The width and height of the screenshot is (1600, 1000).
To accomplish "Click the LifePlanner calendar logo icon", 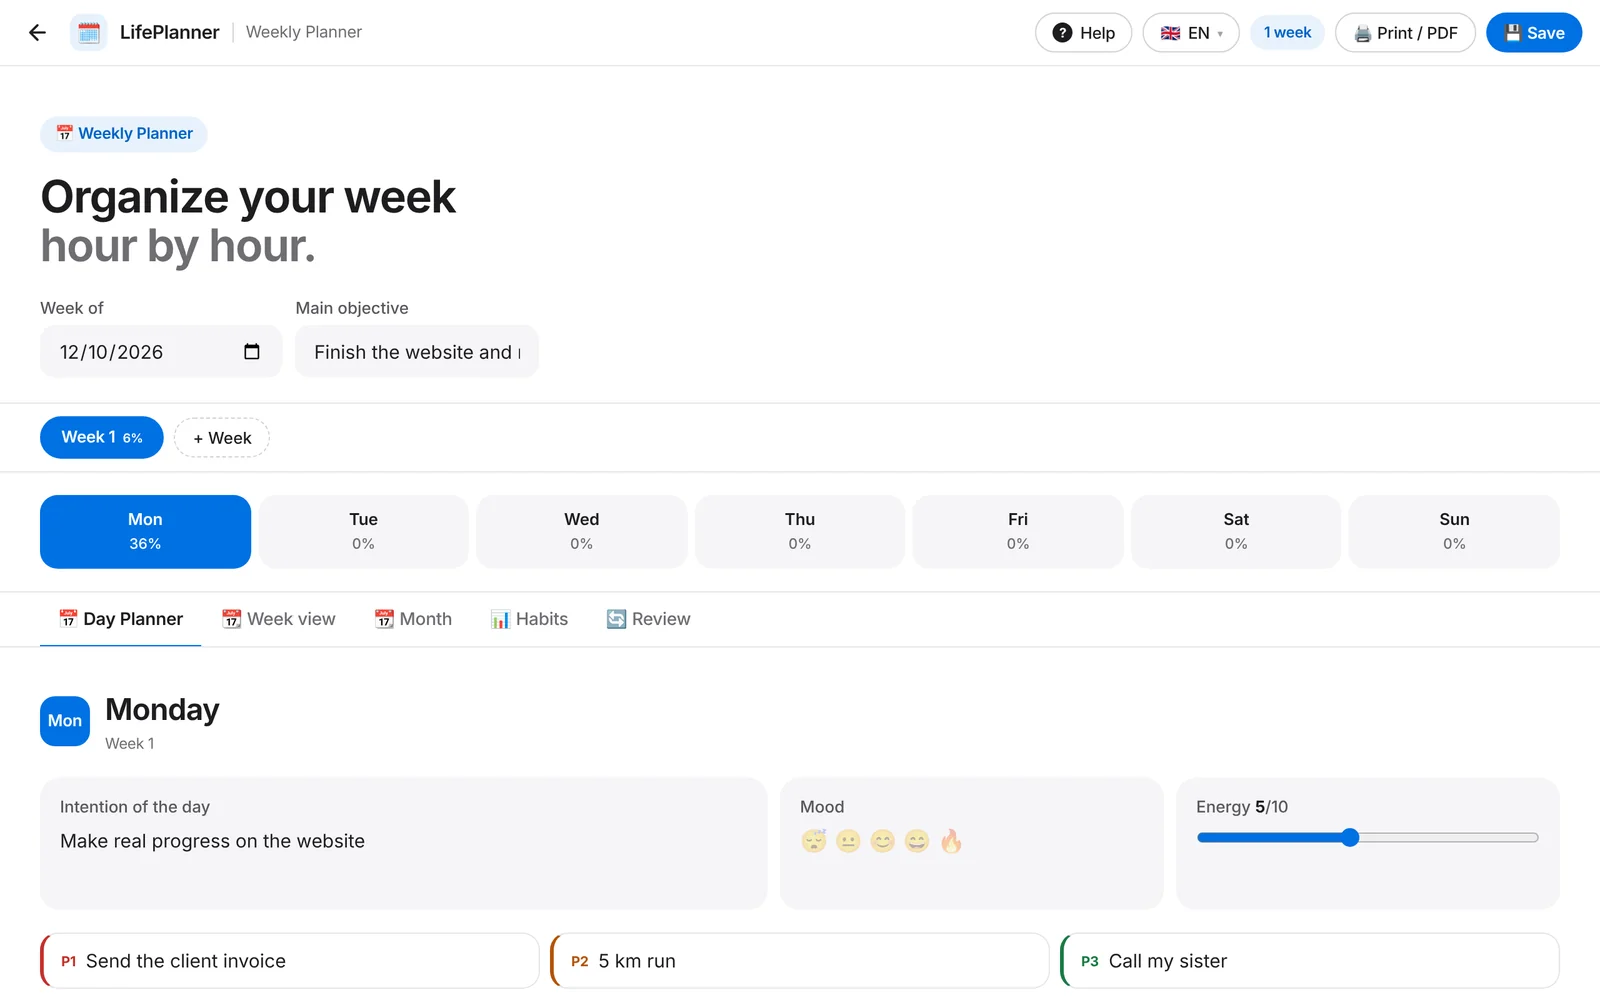I will click(x=89, y=33).
